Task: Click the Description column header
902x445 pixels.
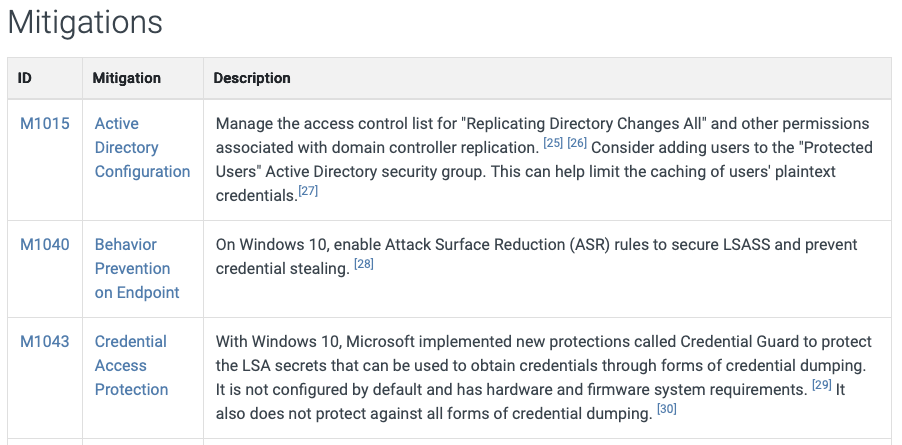Action: (252, 78)
